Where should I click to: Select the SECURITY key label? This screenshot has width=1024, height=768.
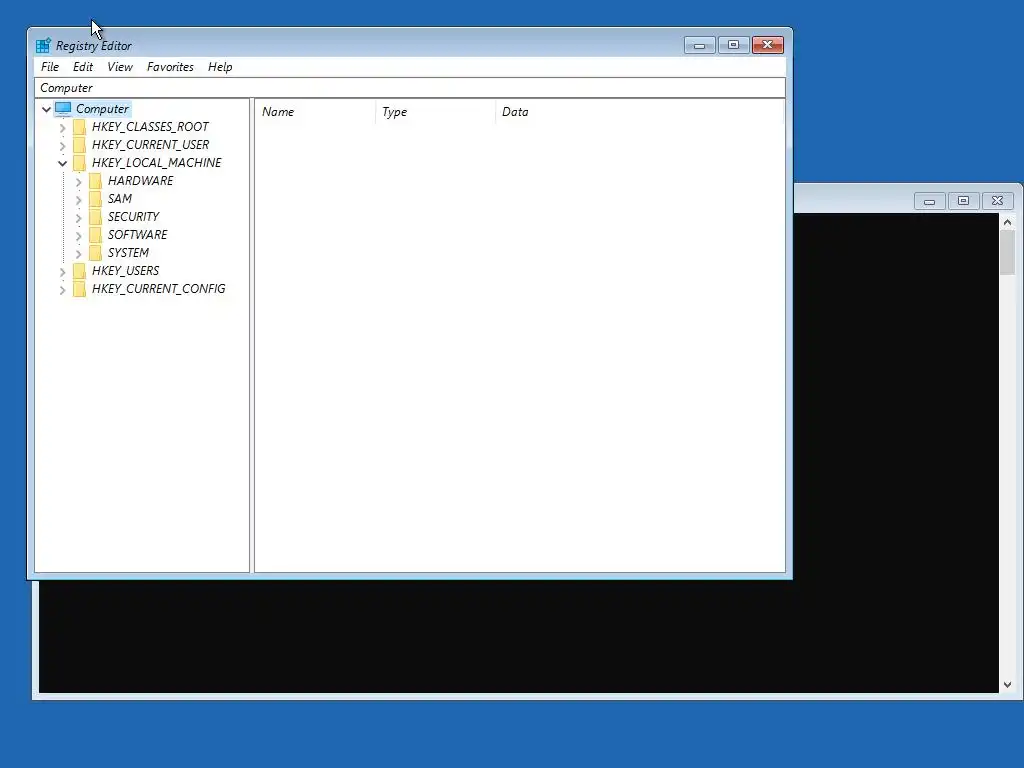[x=133, y=216]
